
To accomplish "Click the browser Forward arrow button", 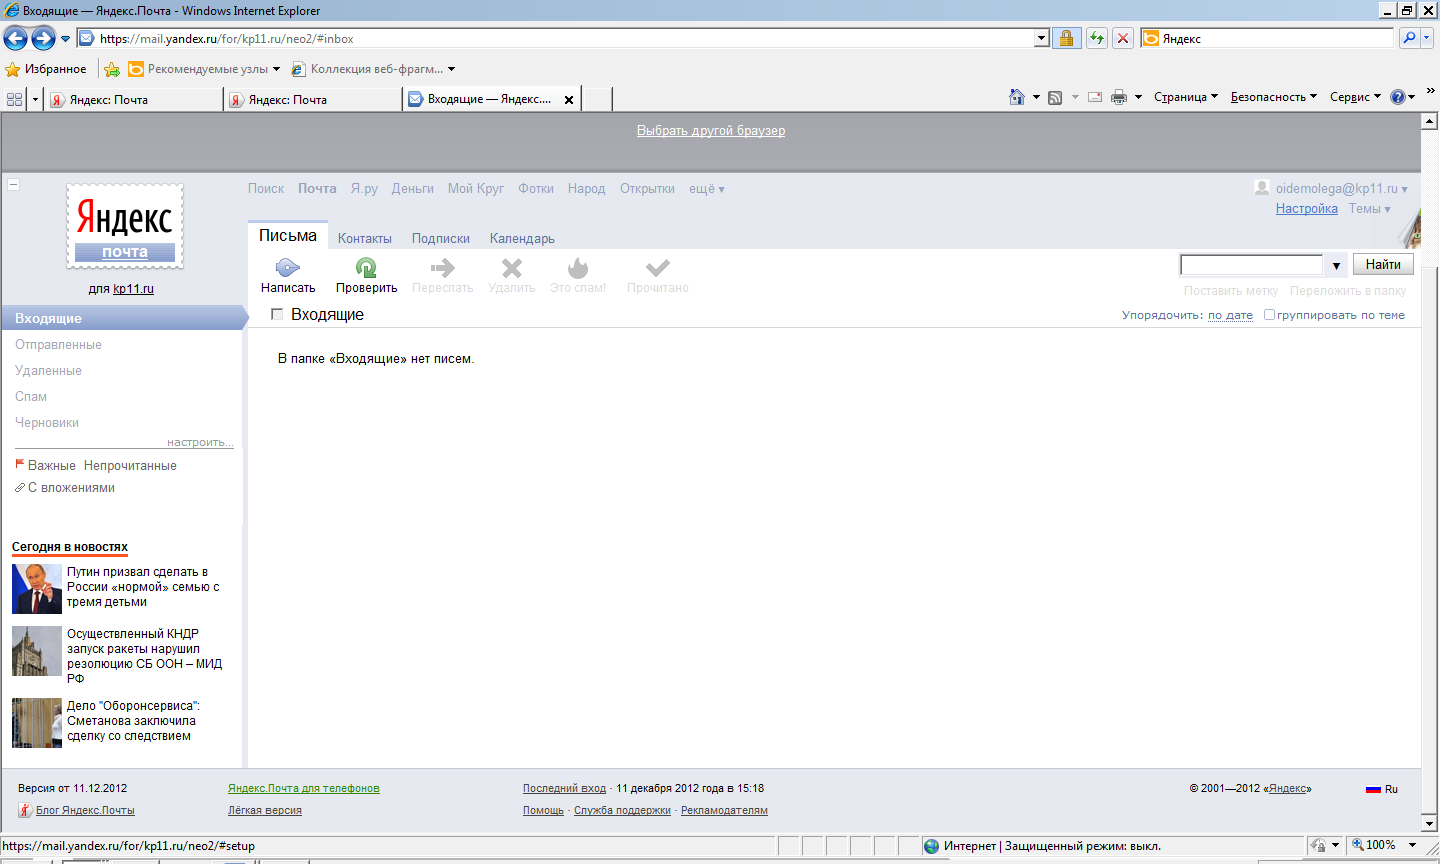I will [43, 38].
